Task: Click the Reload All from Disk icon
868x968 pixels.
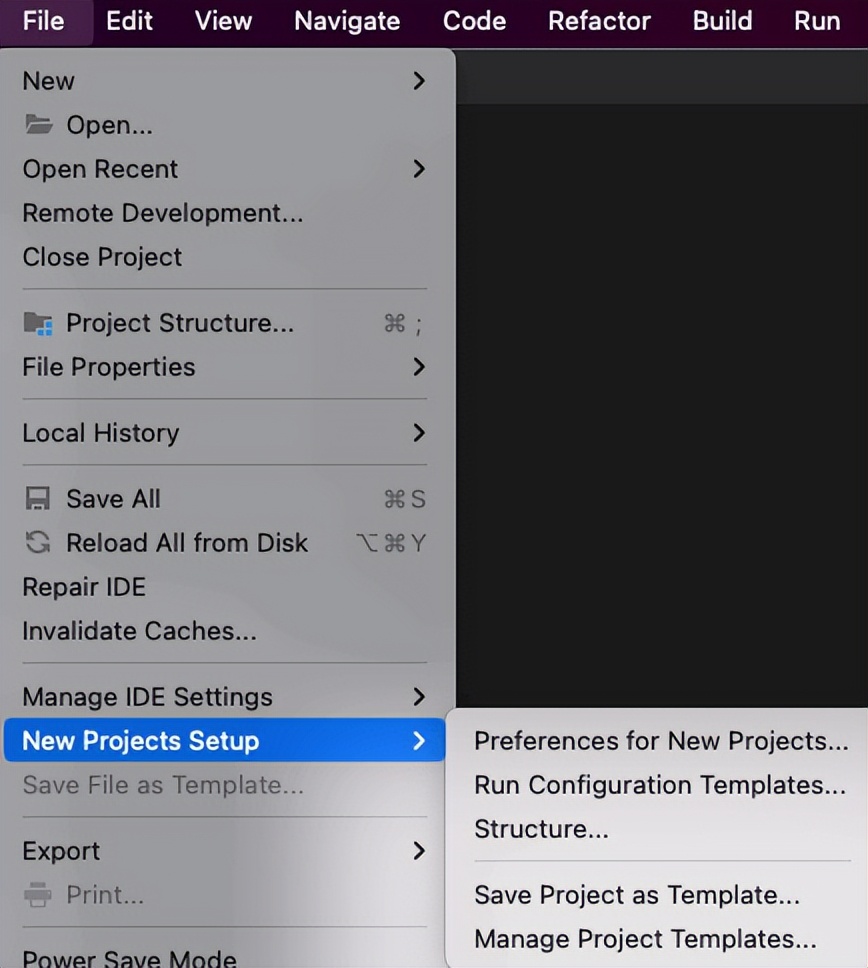Action: (38, 543)
